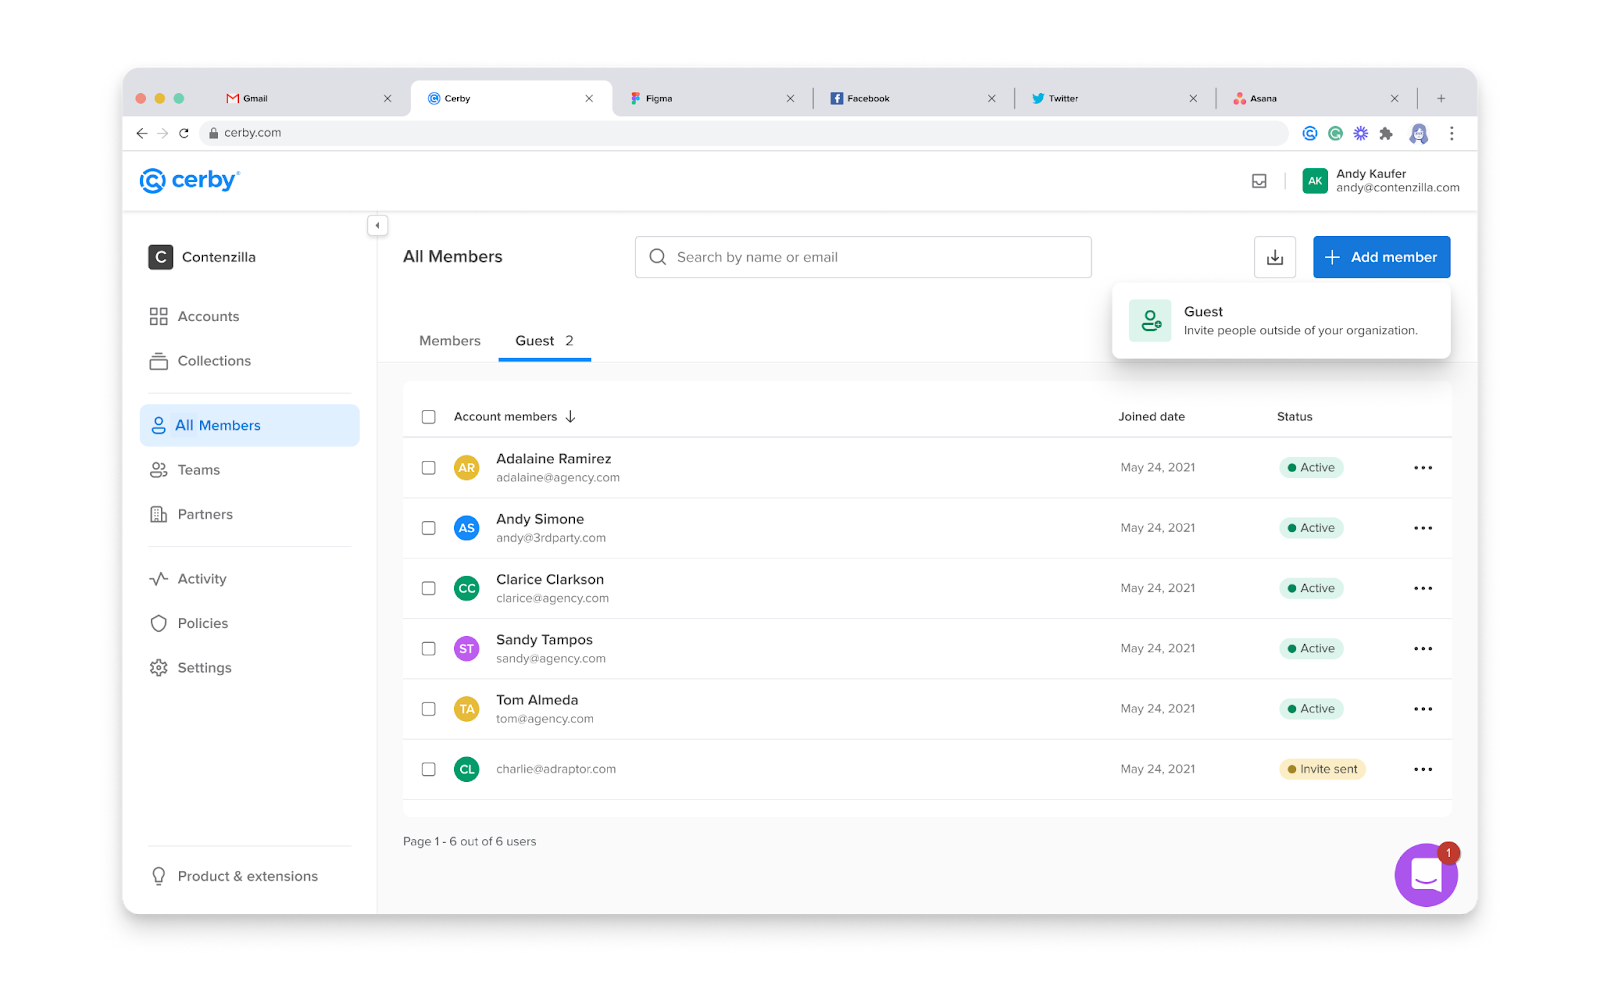Tick the Andy Simone row checkbox
The width and height of the screenshot is (1600, 982).
(x=428, y=528)
